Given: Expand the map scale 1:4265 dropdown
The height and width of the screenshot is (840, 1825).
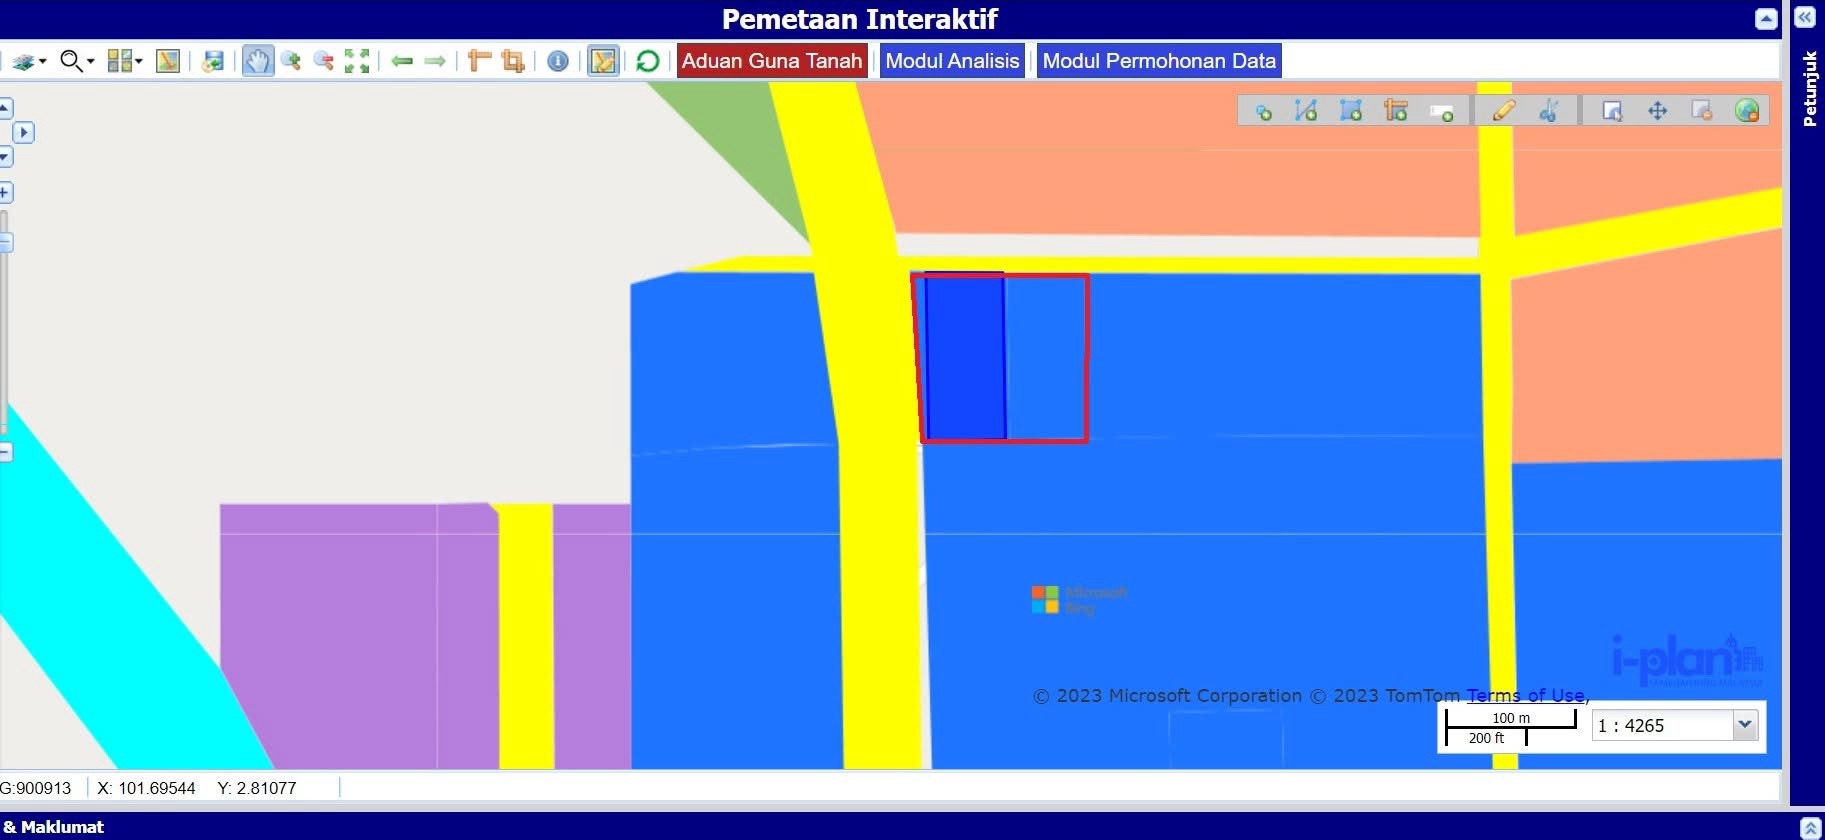Looking at the screenshot, I should (x=1744, y=724).
